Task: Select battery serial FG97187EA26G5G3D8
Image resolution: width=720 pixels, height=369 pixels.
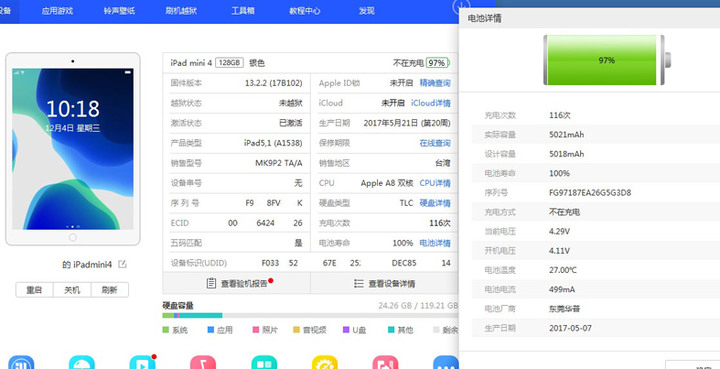Action: (x=590, y=193)
